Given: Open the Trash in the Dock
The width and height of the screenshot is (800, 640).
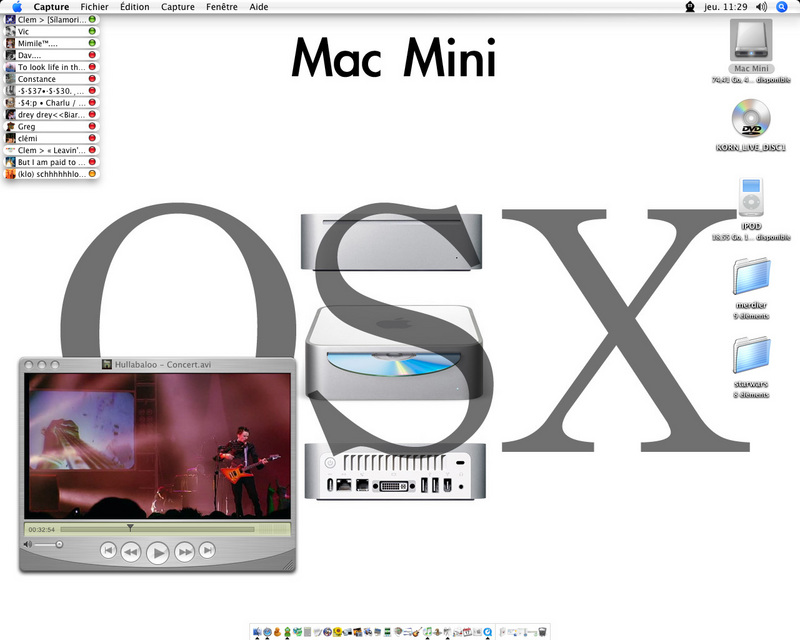Looking at the screenshot, I should point(542,632).
